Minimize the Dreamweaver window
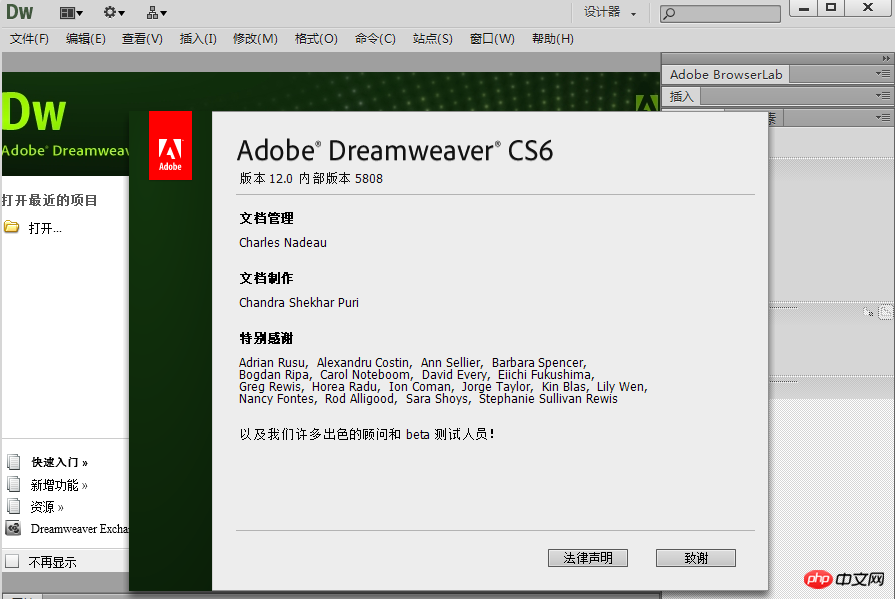Image resolution: width=895 pixels, height=599 pixels. 804,8
